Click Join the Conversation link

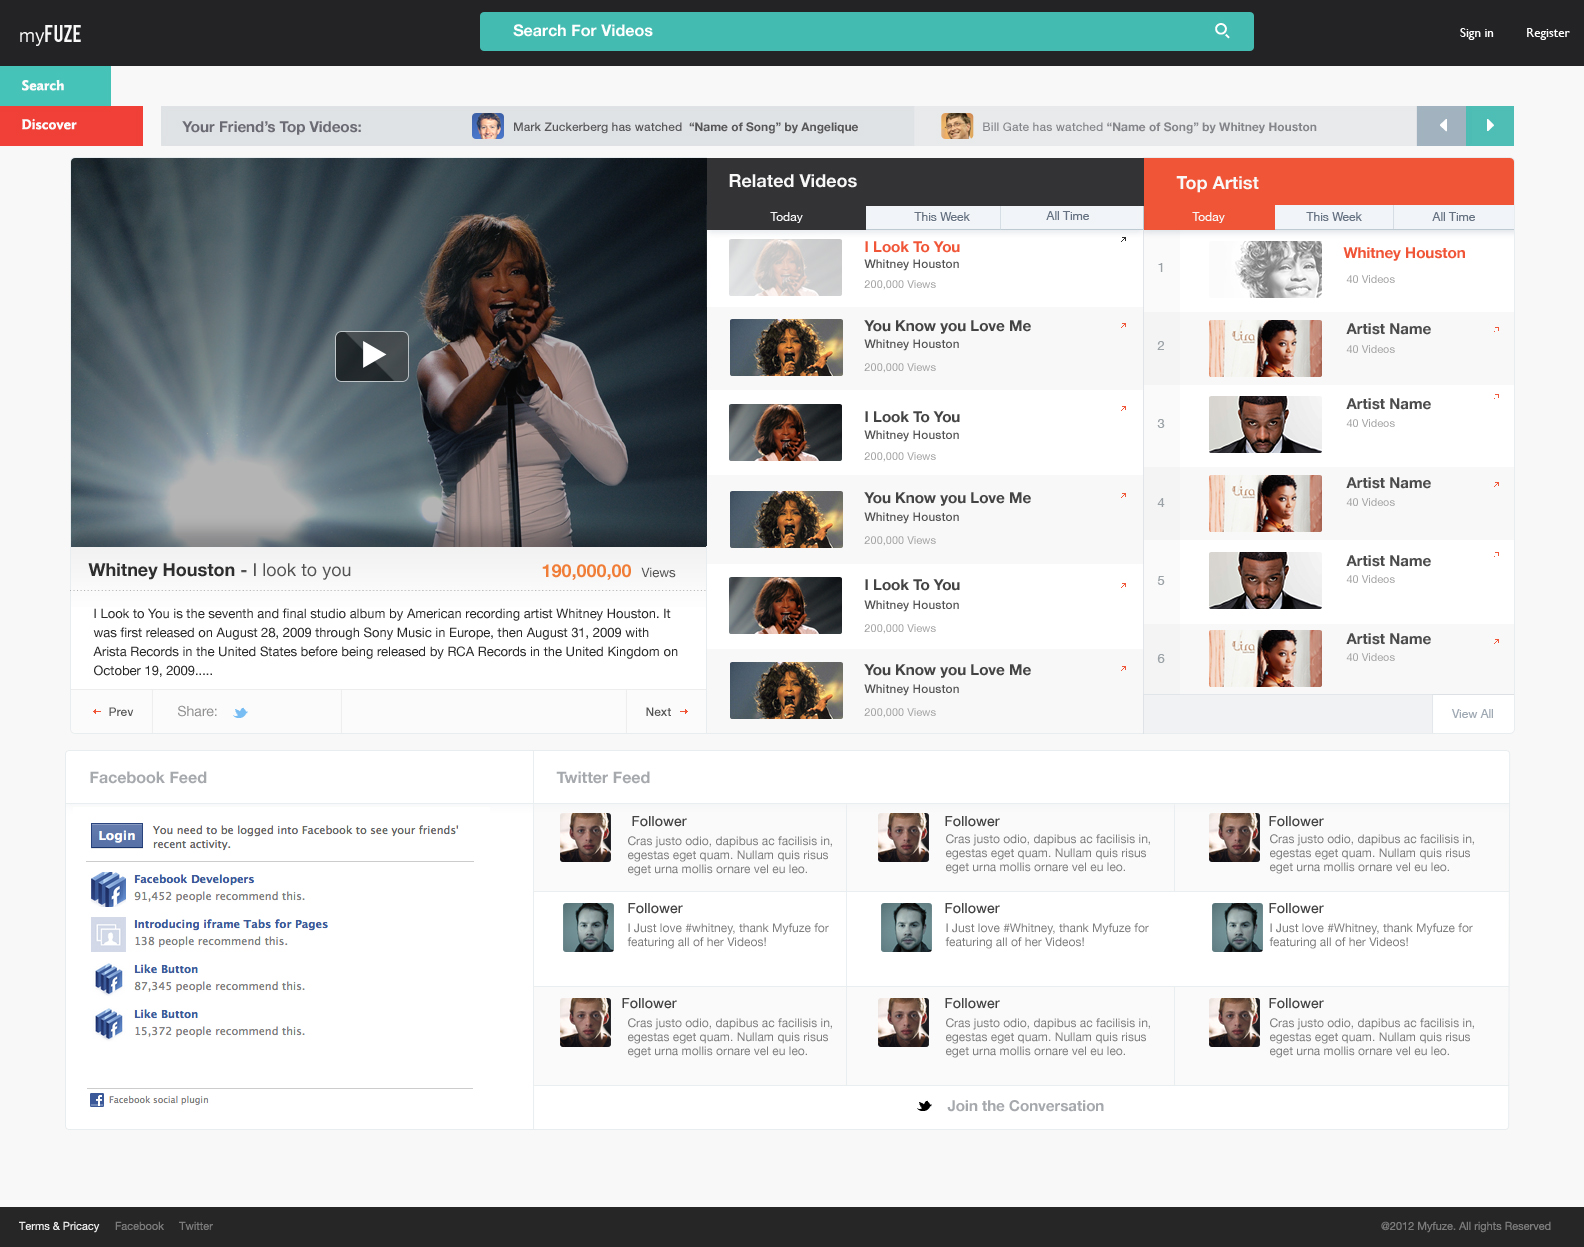[1025, 1106]
